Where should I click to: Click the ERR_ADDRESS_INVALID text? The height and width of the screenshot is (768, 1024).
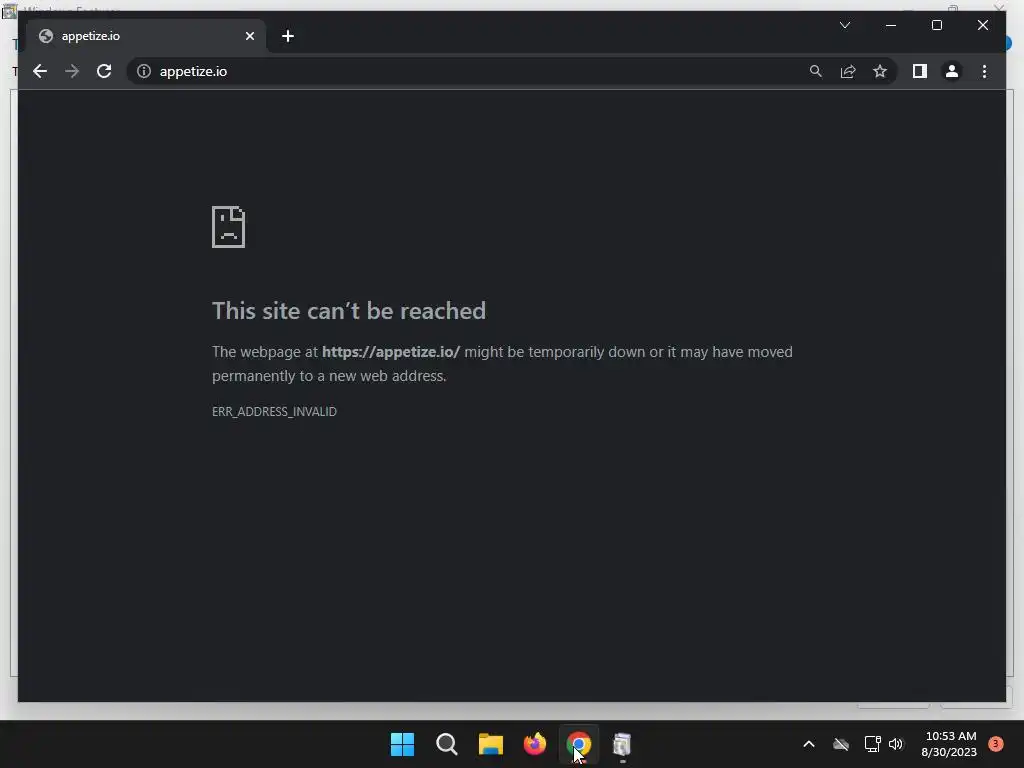coord(274,411)
